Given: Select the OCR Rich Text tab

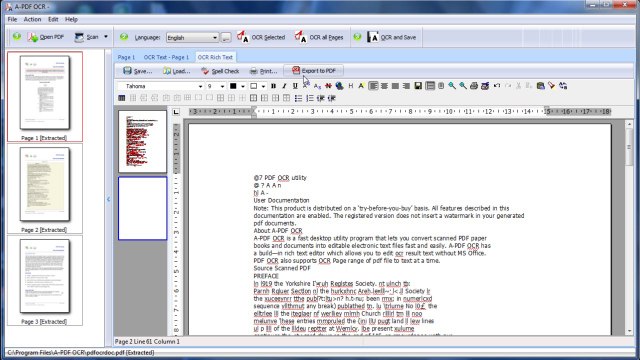Looking at the screenshot, I should click(215, 57).
